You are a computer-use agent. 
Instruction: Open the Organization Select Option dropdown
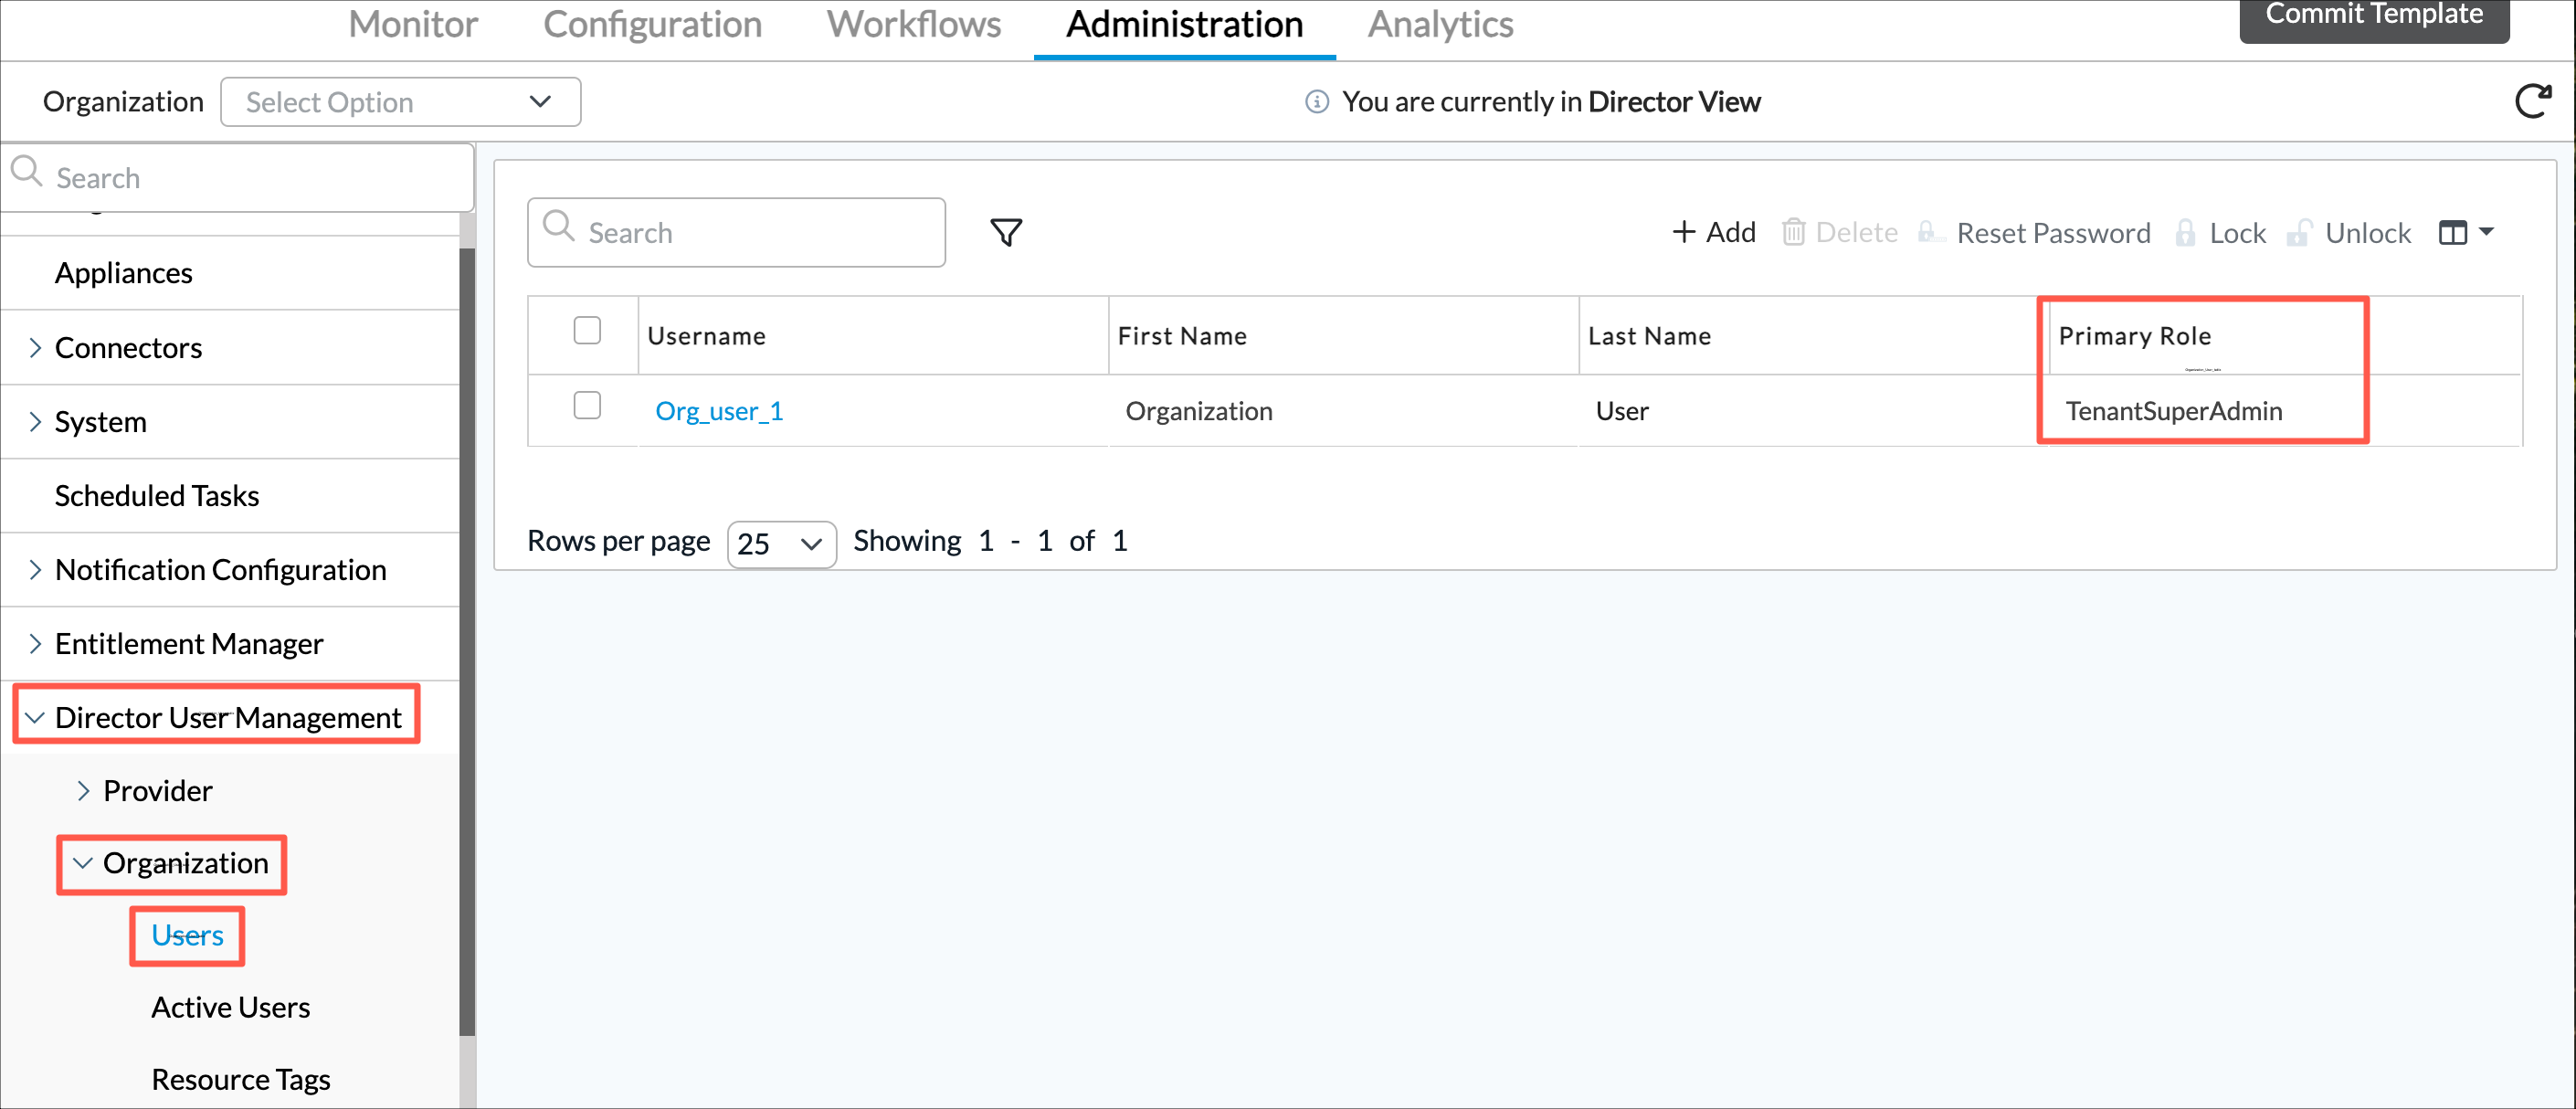click(x=400, y=102)
